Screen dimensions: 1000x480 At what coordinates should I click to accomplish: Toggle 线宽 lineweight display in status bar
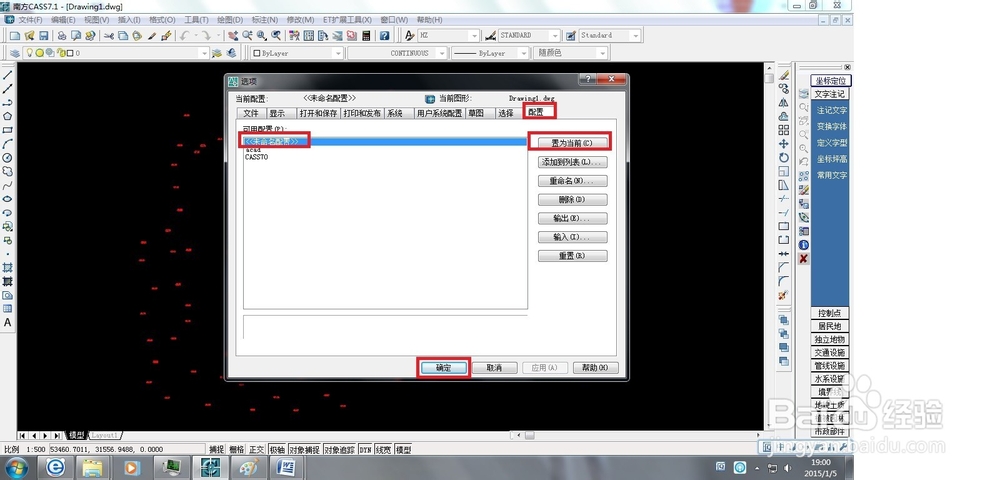(383, 449)
